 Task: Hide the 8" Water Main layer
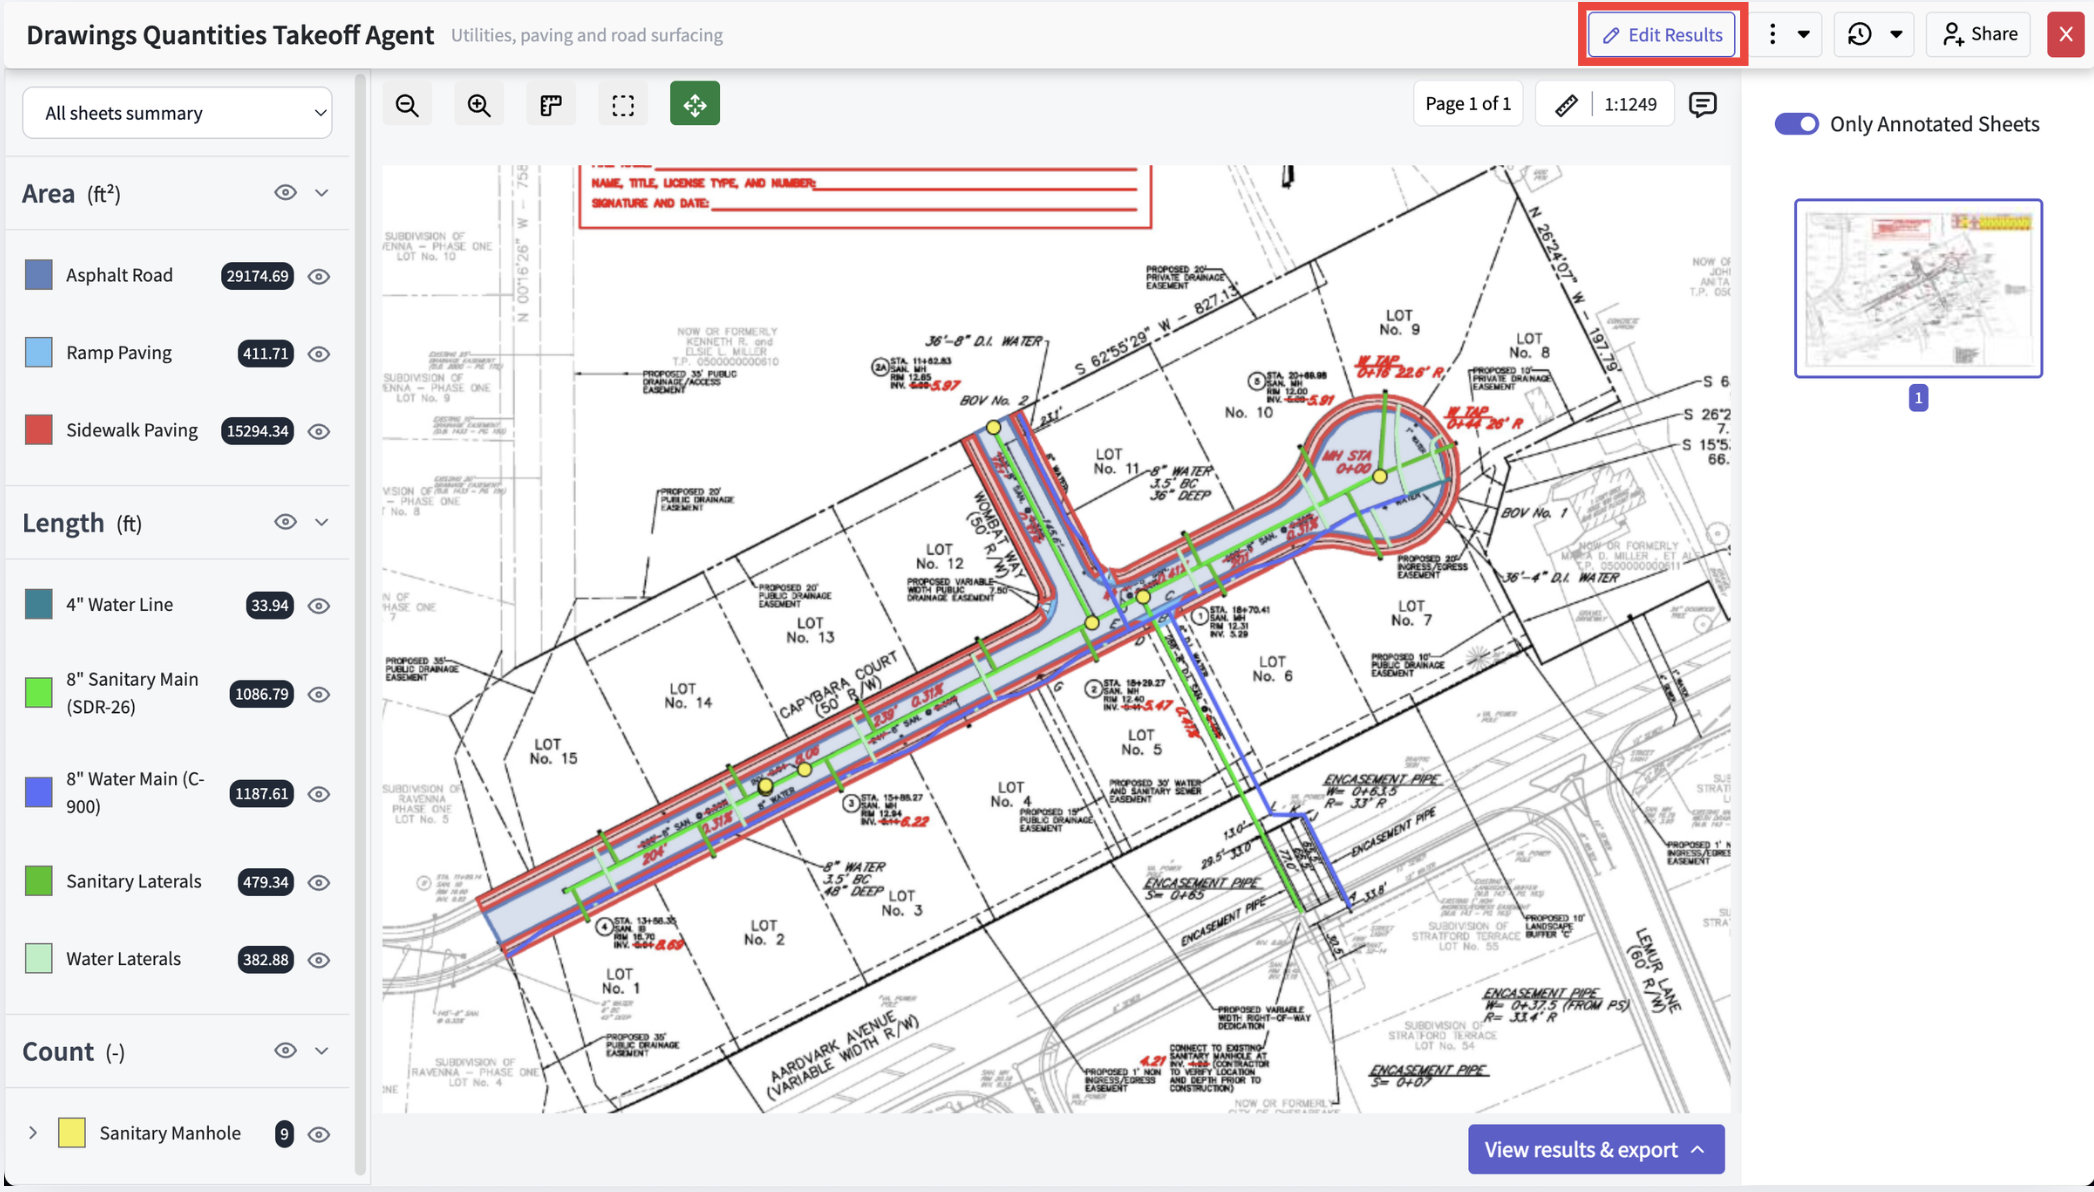[319, 794]
